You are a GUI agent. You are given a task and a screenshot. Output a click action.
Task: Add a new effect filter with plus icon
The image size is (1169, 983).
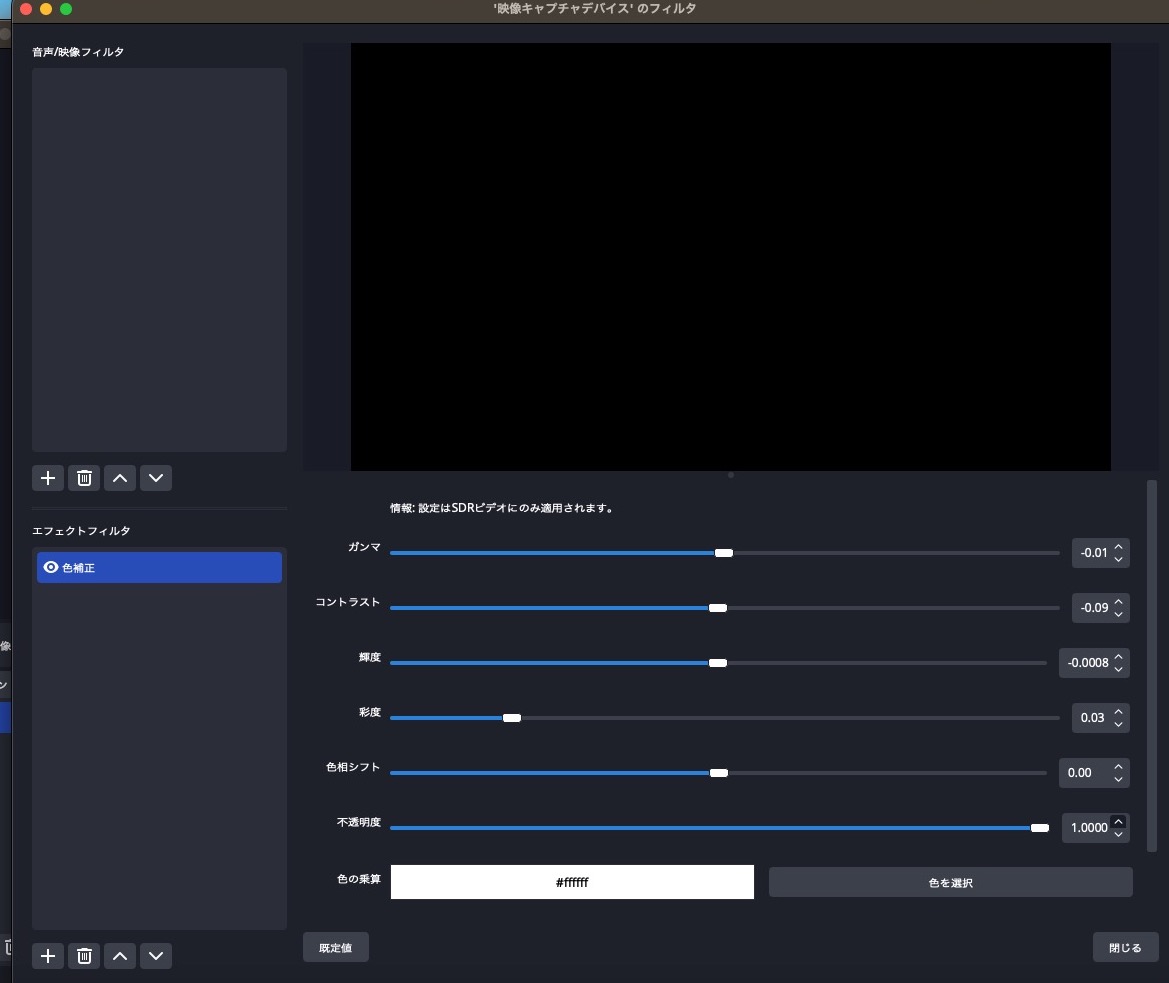(48, 955)
